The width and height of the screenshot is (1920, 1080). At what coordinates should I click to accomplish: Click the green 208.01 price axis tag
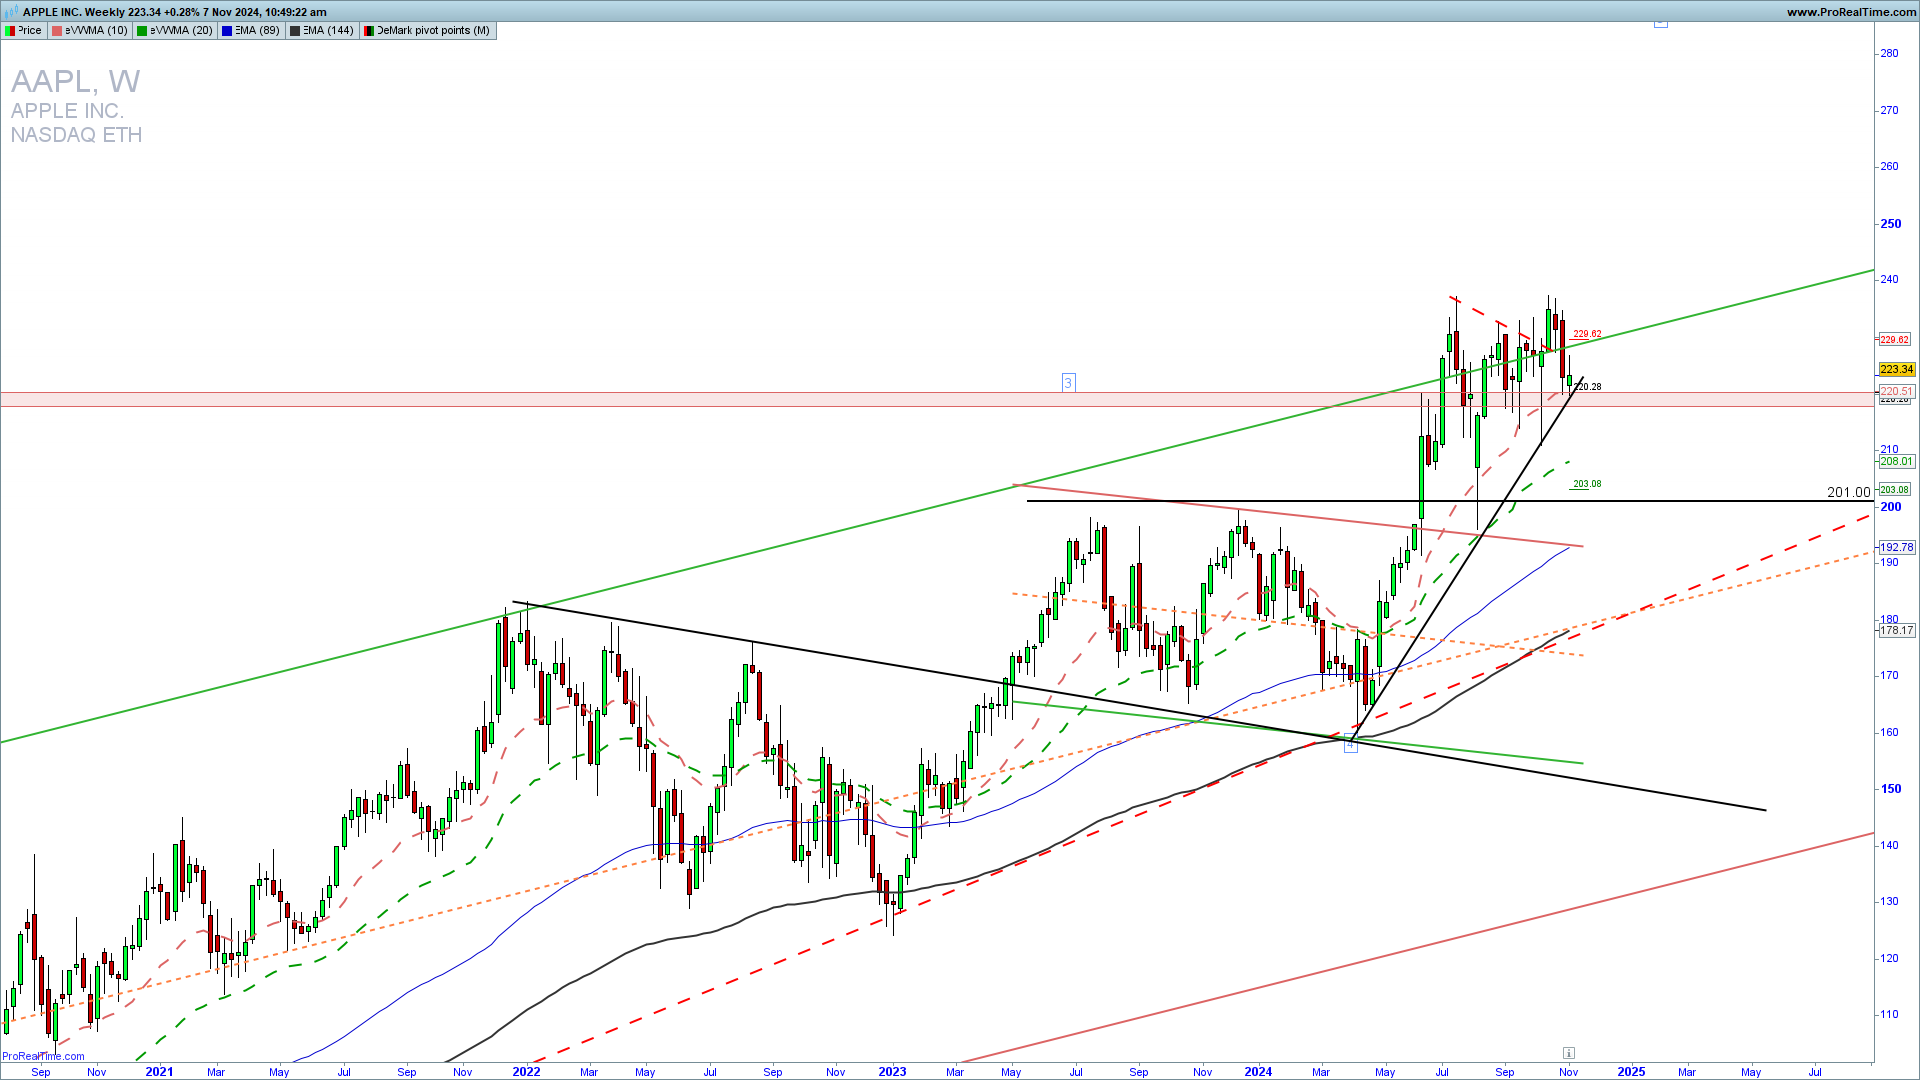pyautogui.click(x=1896, y=462)
